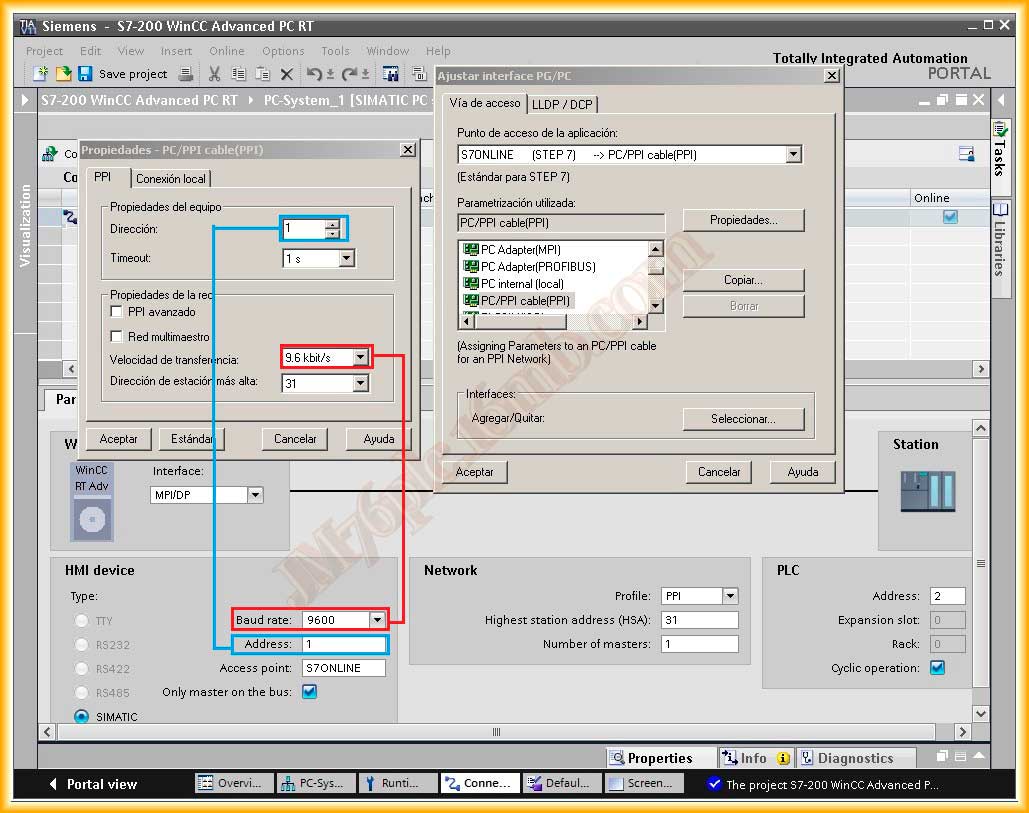
Task: Click the Cut scissors icon
Action: (x=214, y=74)
